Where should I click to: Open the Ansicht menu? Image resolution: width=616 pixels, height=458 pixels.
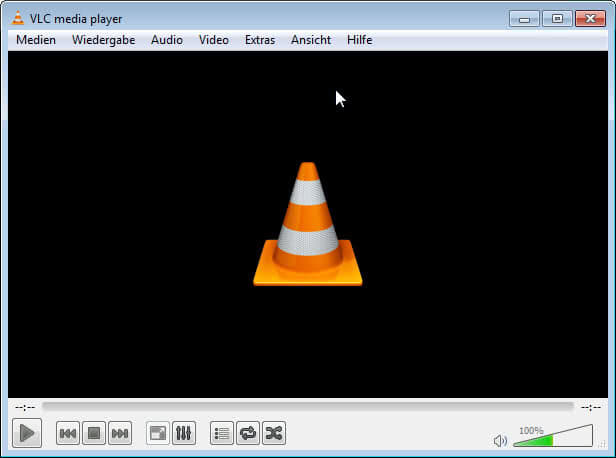(x=311, y=40)
